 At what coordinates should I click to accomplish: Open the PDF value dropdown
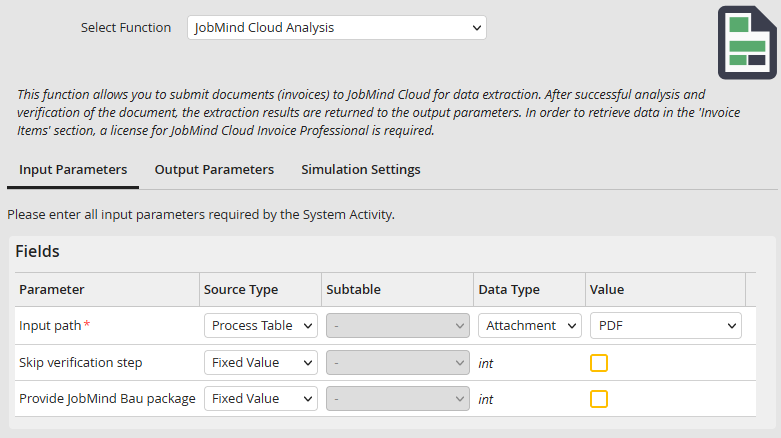coord(665,325)
